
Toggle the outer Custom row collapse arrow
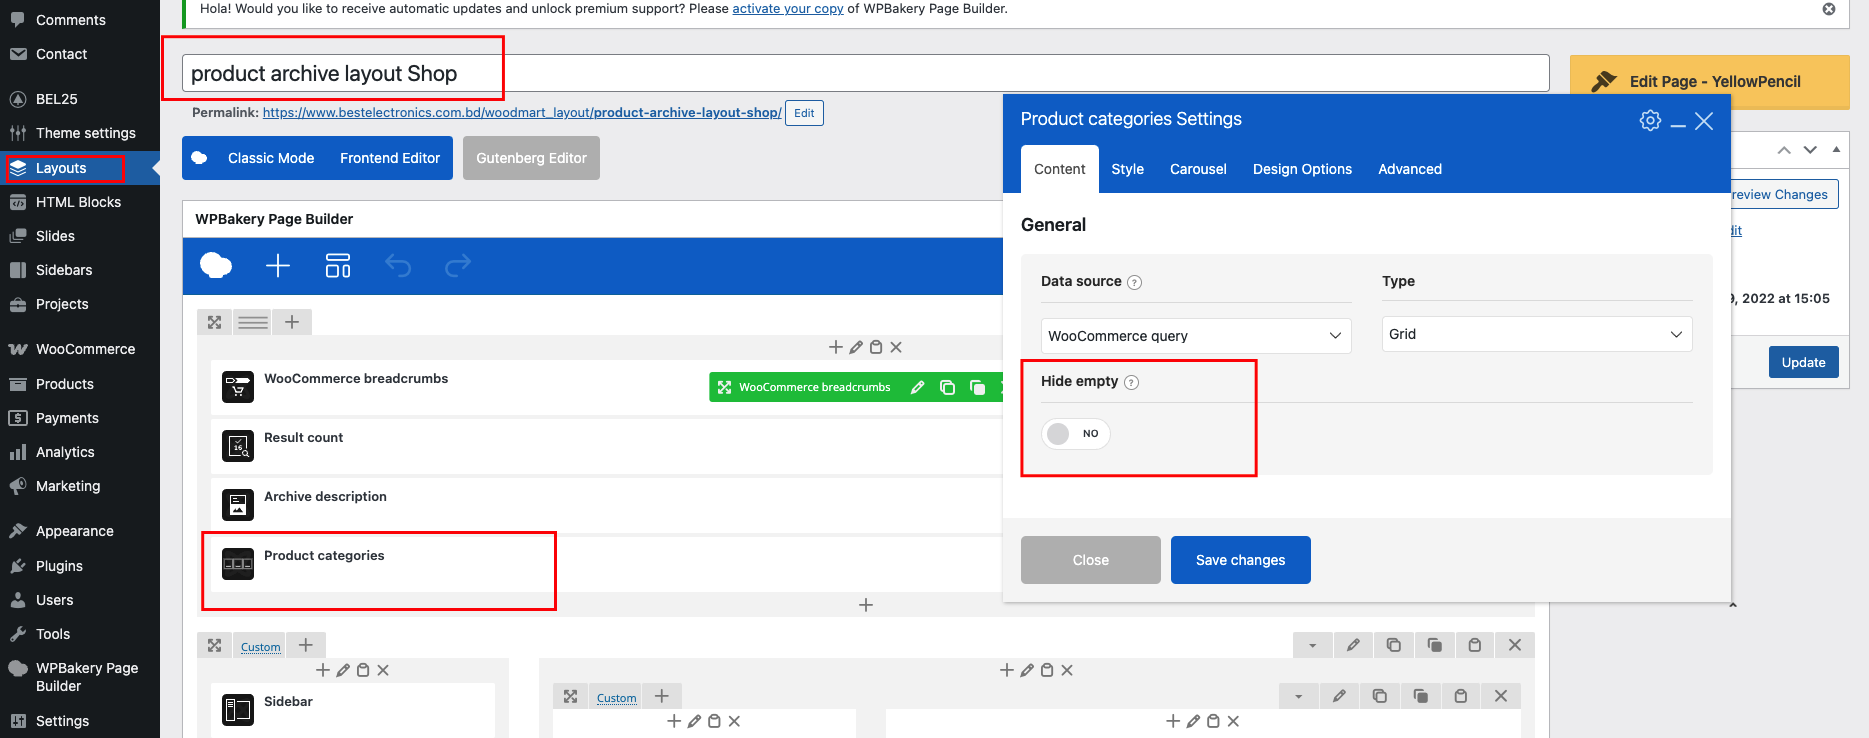point(1313,645)
